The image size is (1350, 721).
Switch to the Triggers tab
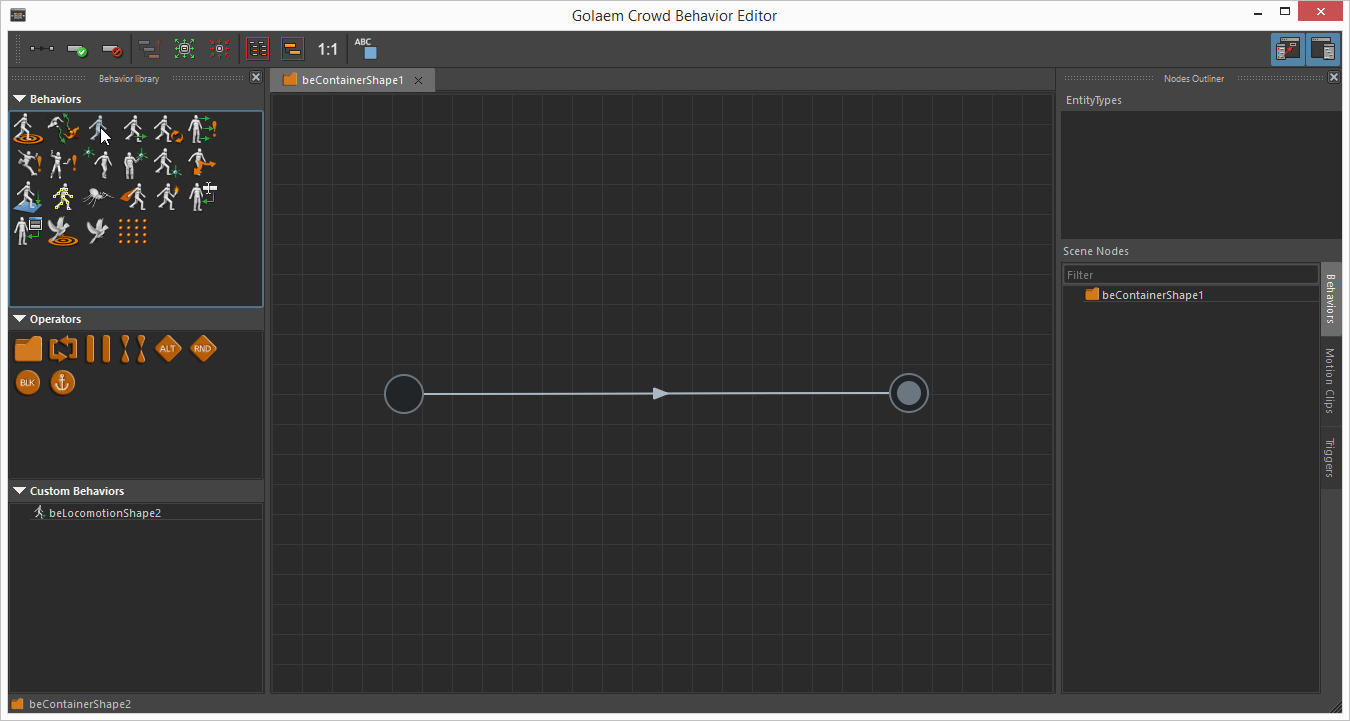pos(1331,458)
